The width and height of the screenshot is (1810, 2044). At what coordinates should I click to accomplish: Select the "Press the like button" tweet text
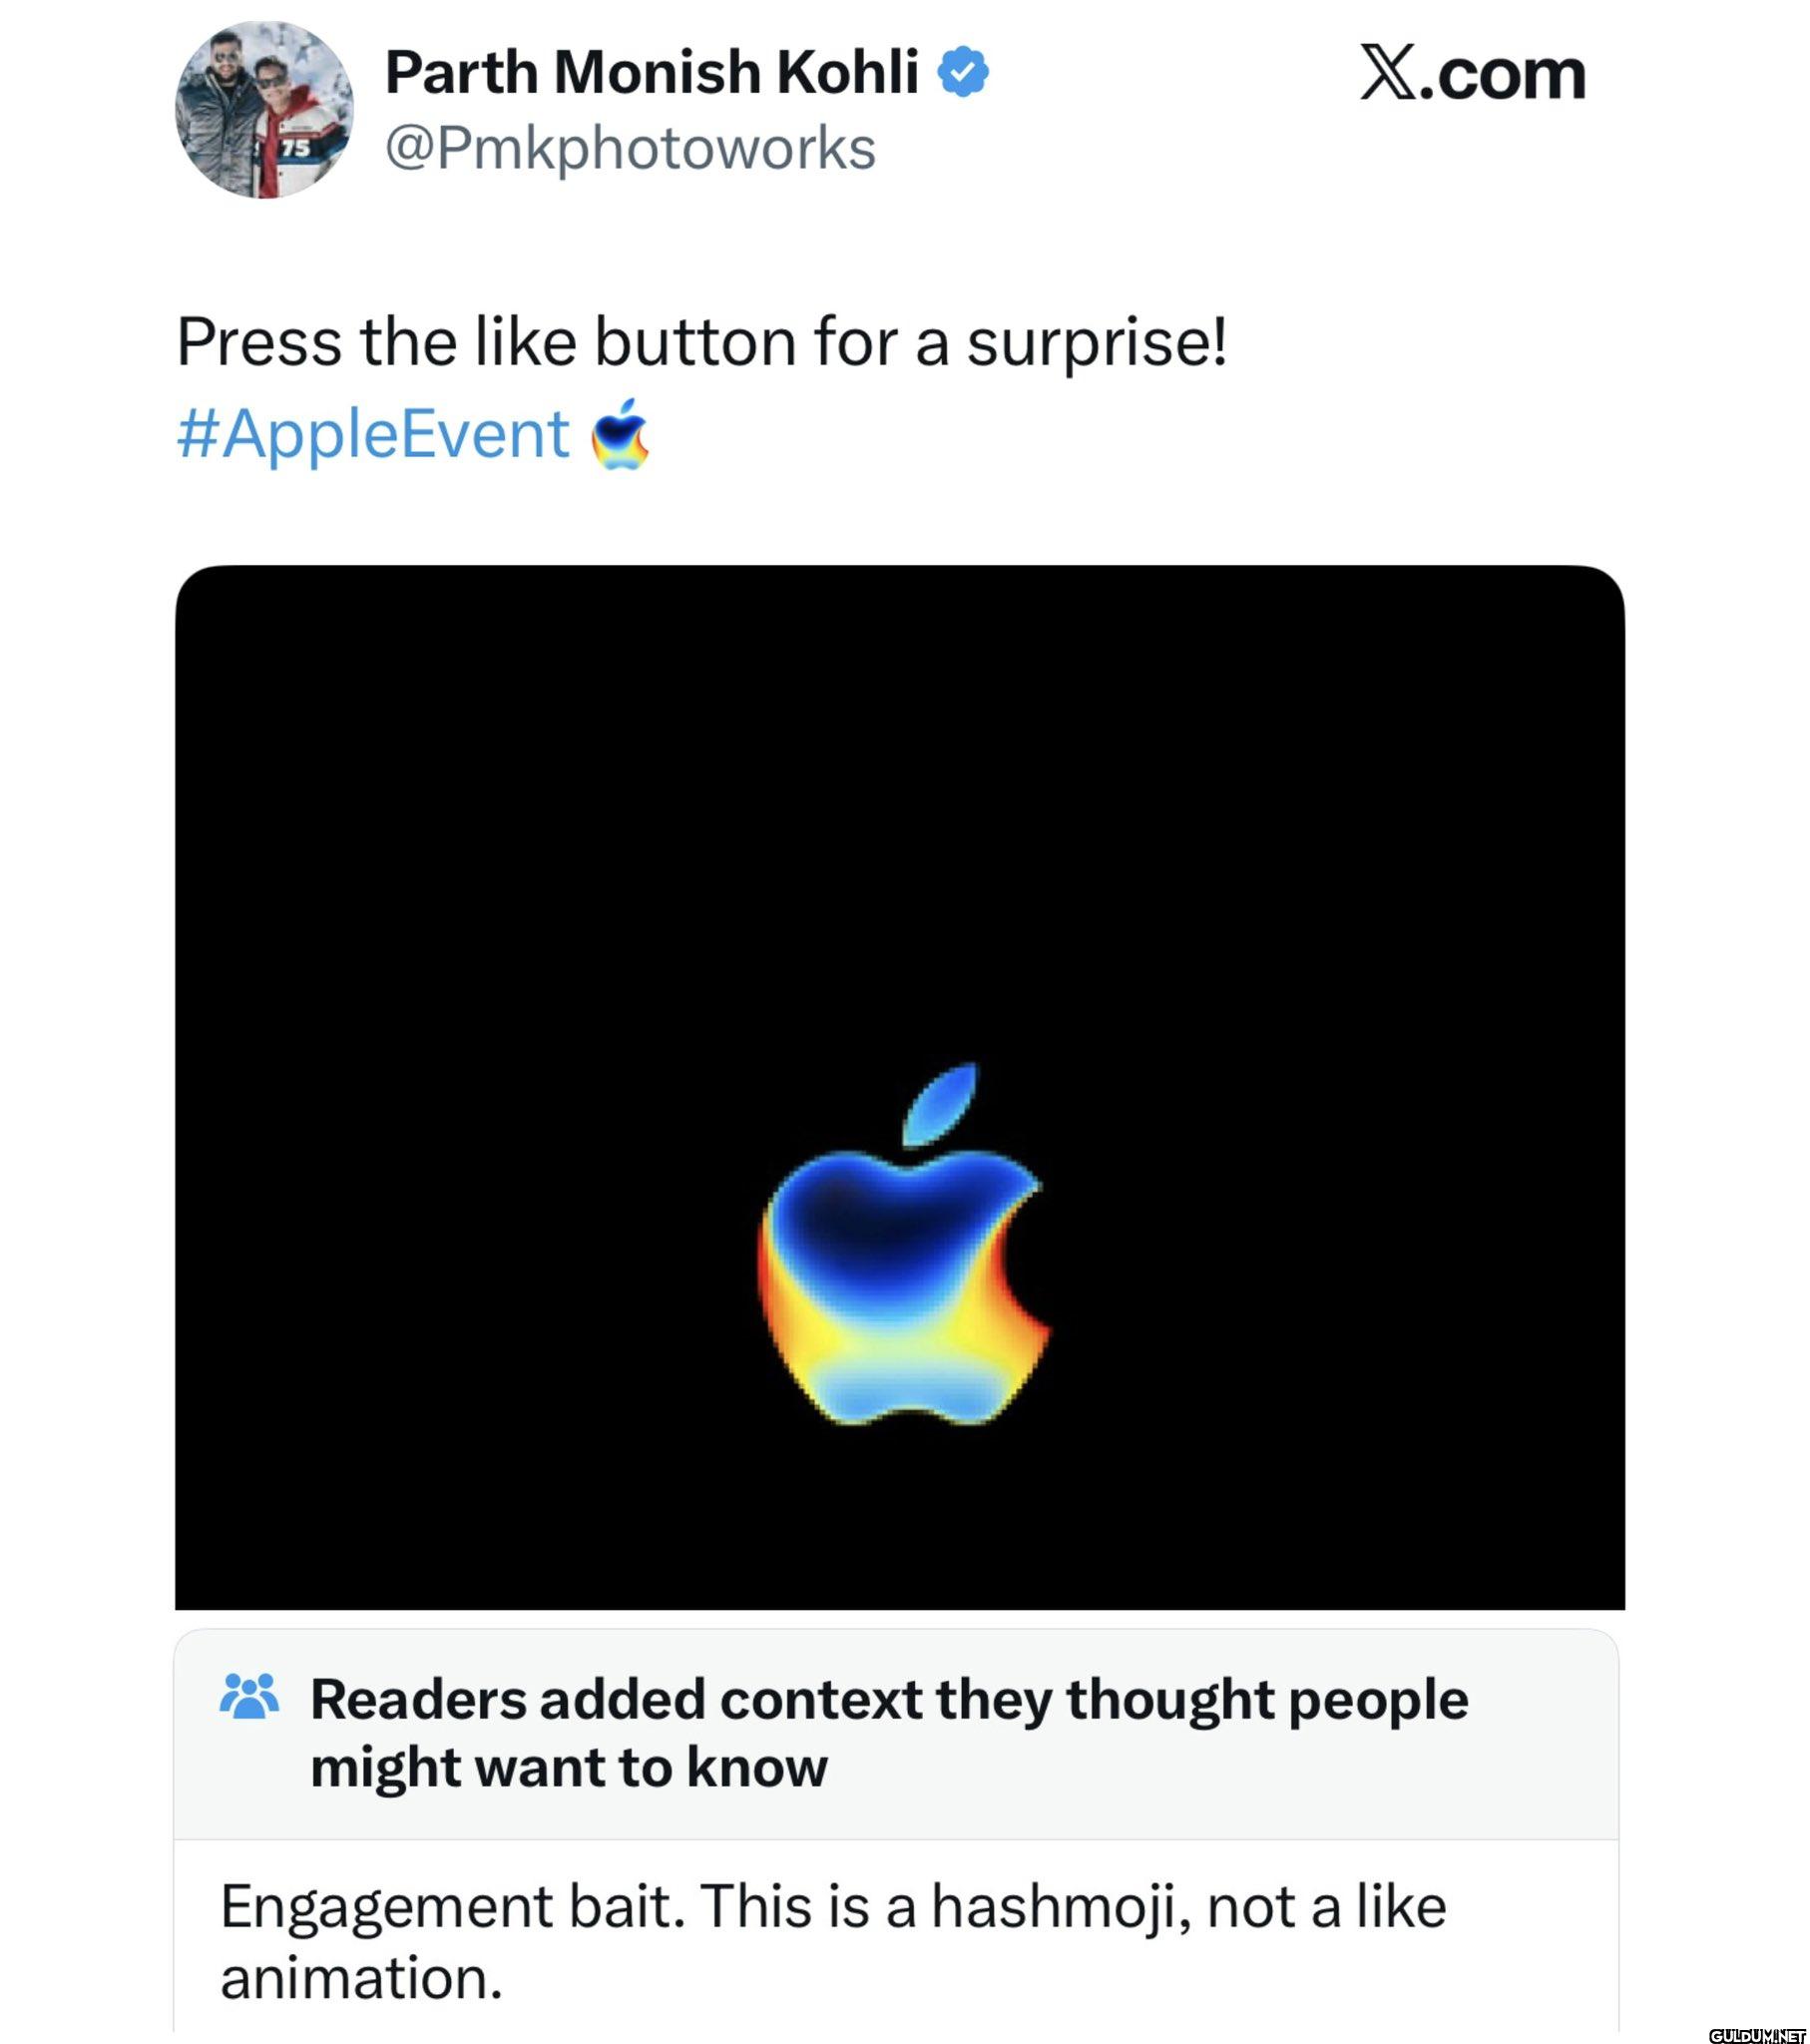click(701, 342)
